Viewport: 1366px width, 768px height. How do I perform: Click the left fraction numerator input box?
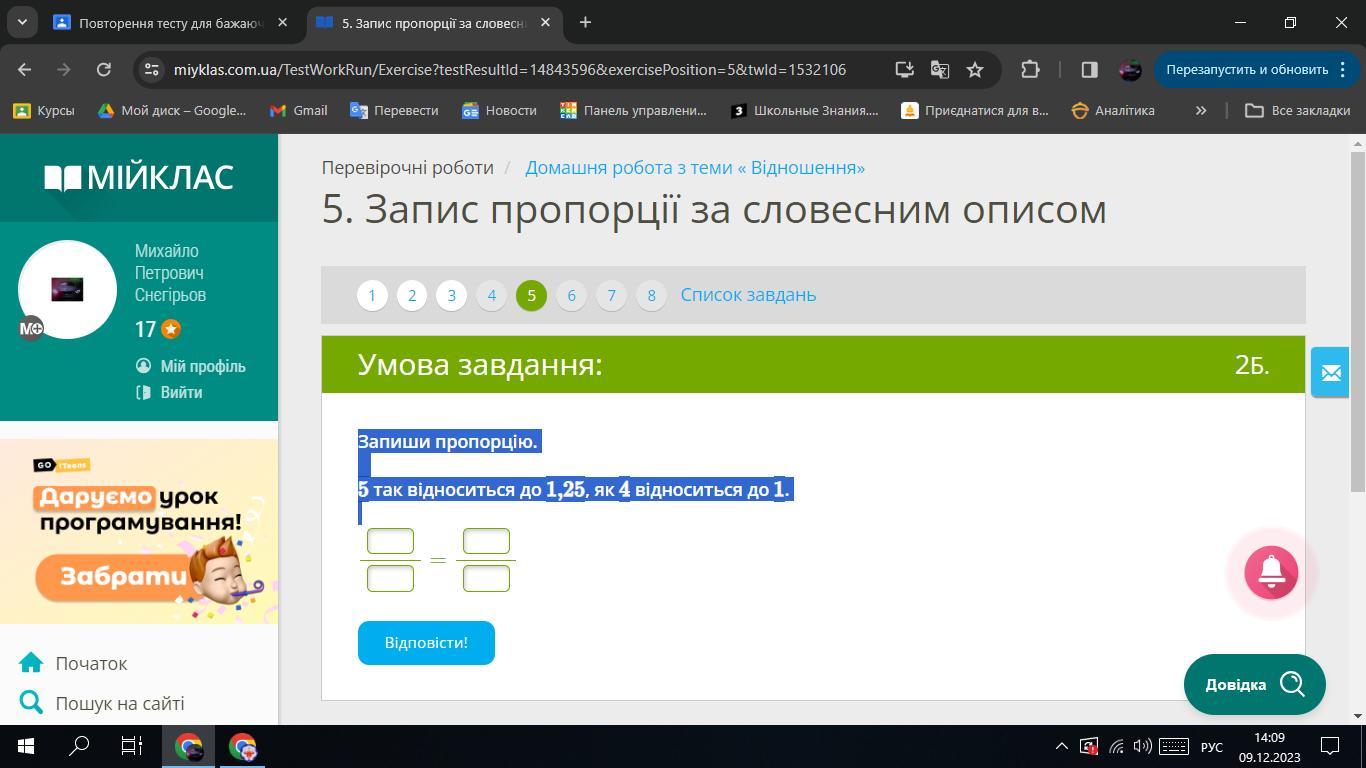point(390,541)
